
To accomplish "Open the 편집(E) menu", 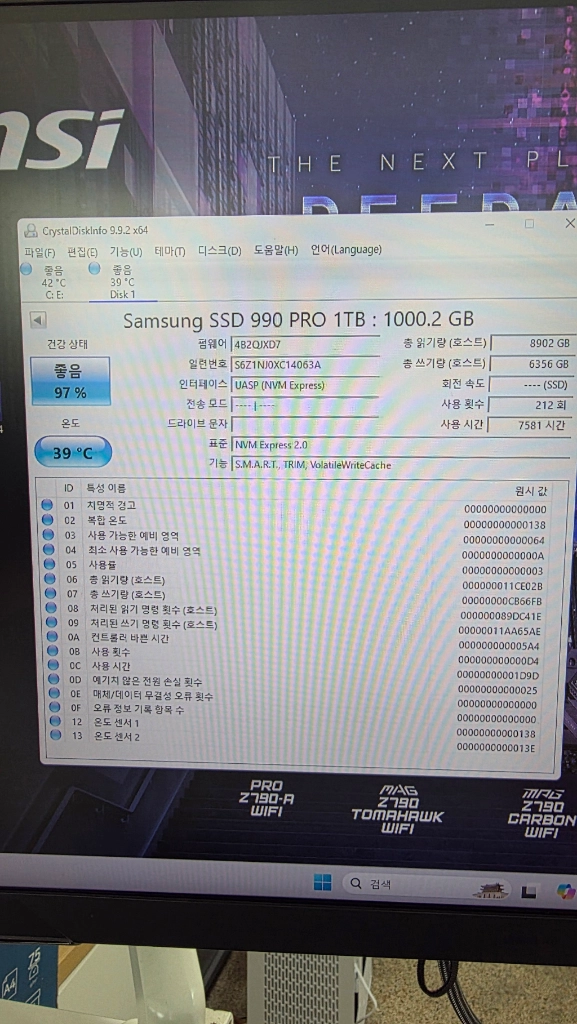I will point(82,252).
